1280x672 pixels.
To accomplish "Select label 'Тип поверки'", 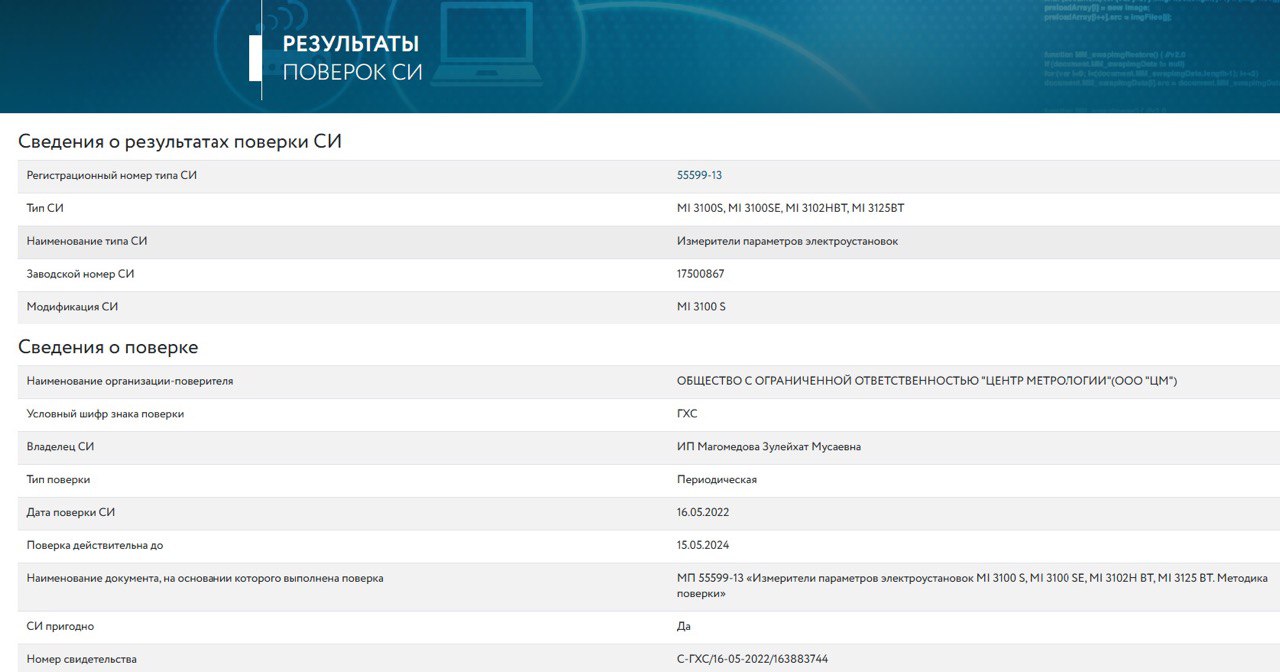I will click(x=58, y=480).
